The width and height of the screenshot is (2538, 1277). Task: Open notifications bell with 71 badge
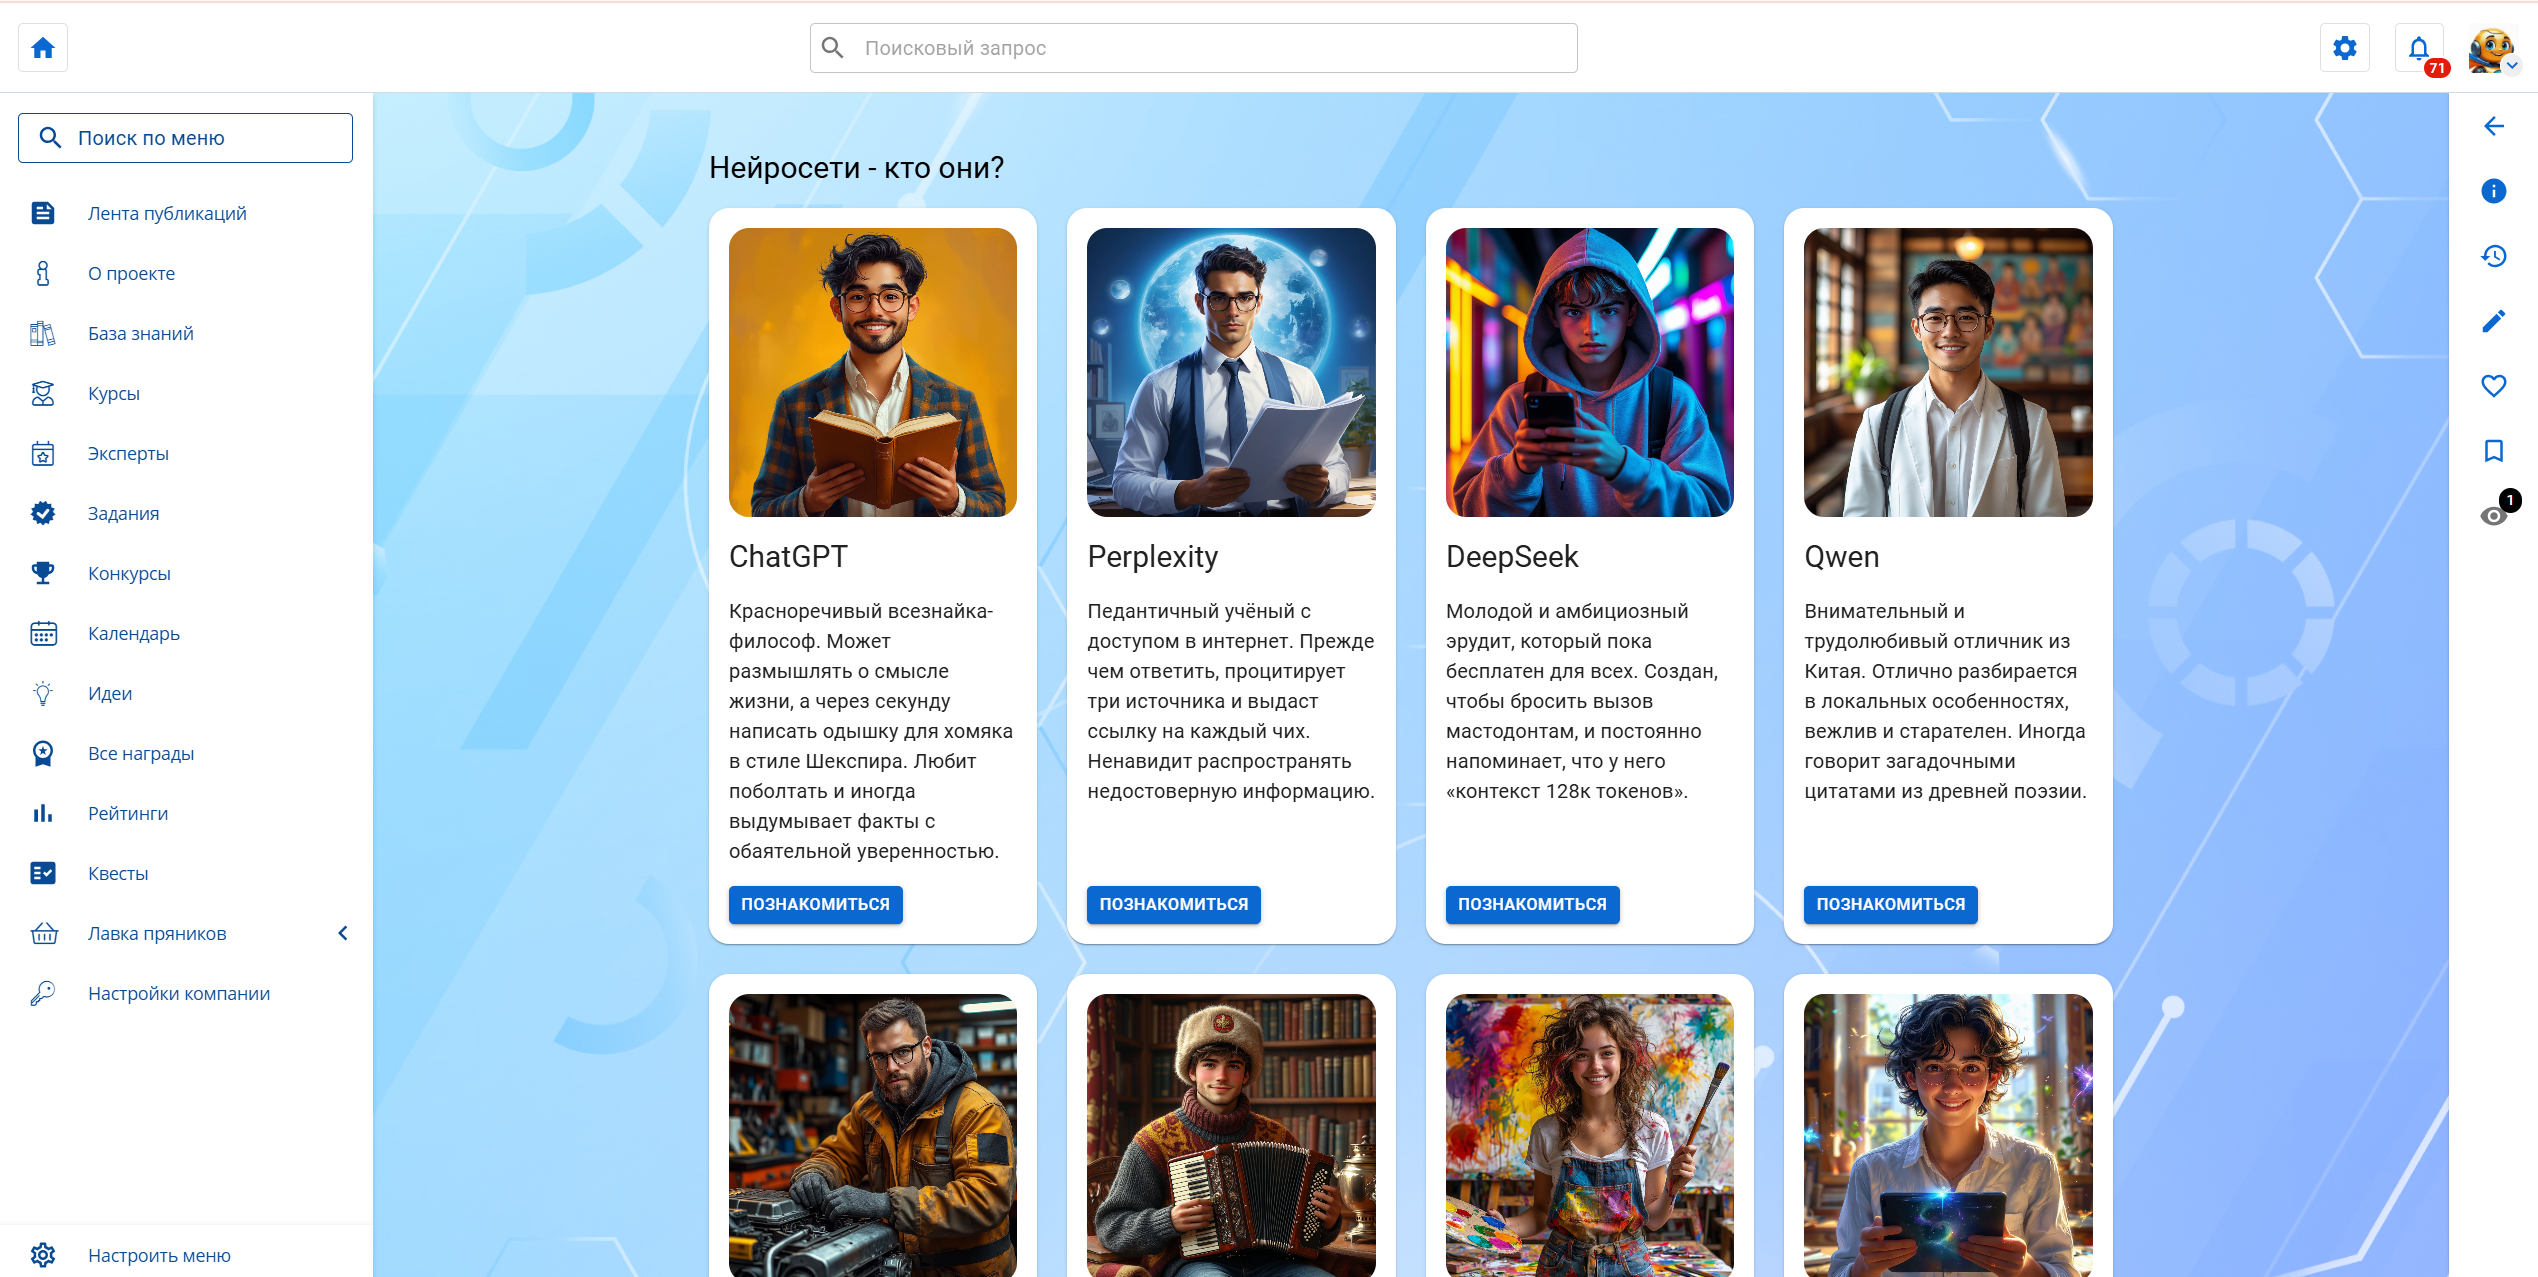coord(2418,48)
